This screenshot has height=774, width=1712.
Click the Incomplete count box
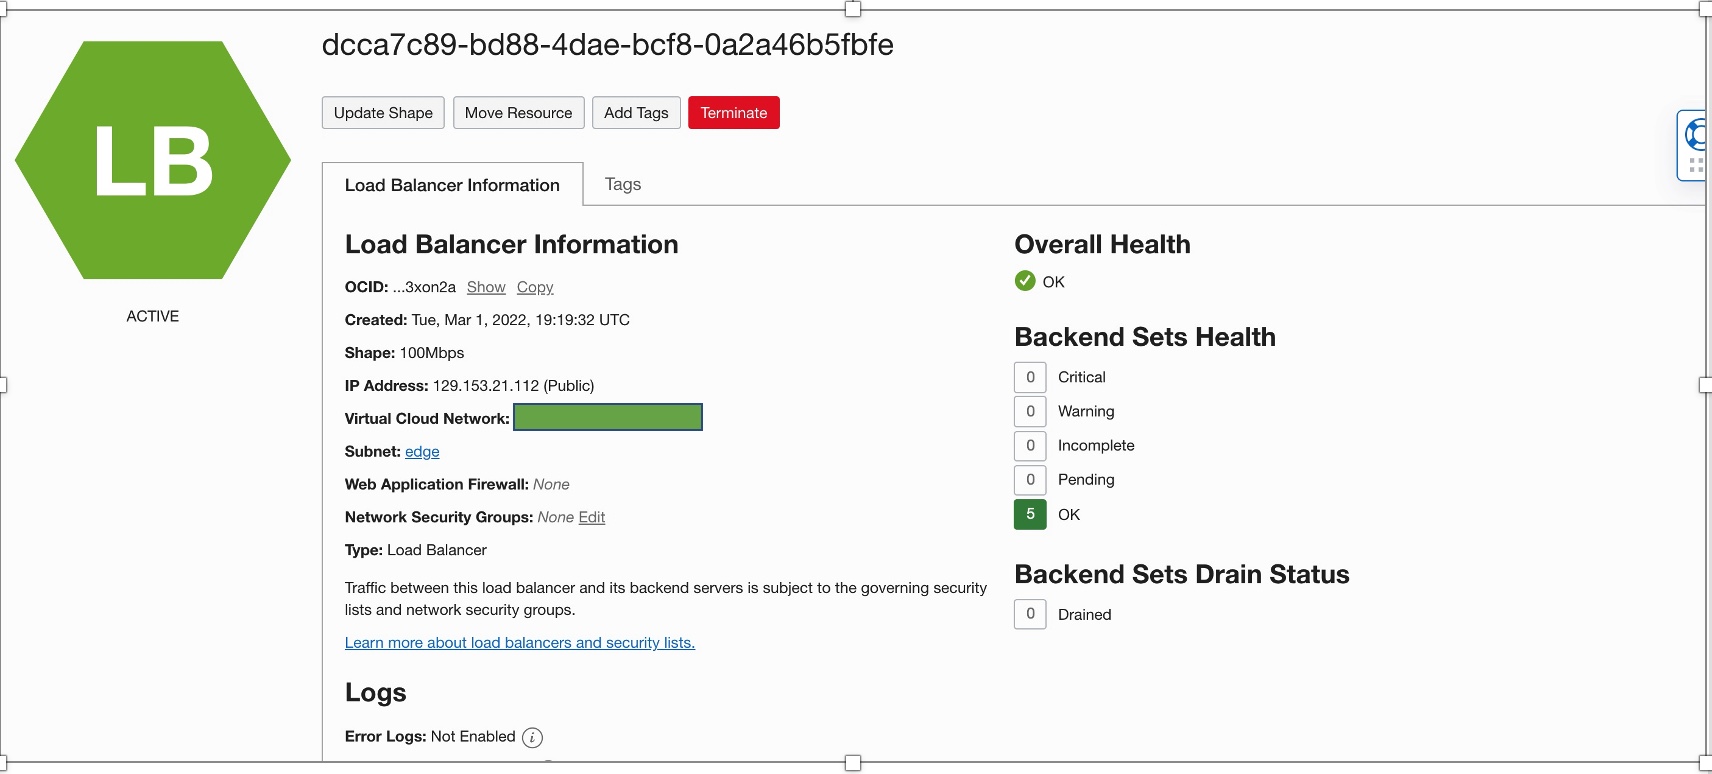[x=1030, y=445]
